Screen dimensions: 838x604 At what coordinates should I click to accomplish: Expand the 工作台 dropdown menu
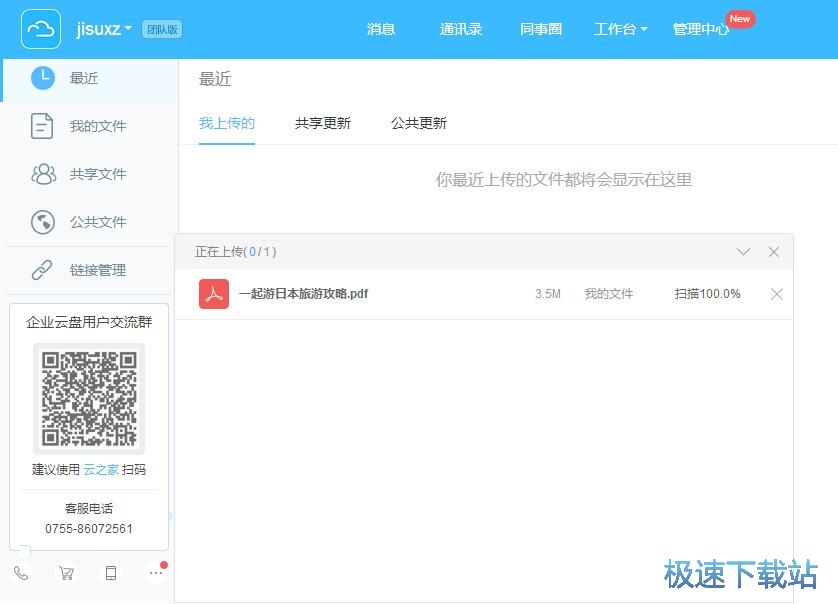point(620,29)
